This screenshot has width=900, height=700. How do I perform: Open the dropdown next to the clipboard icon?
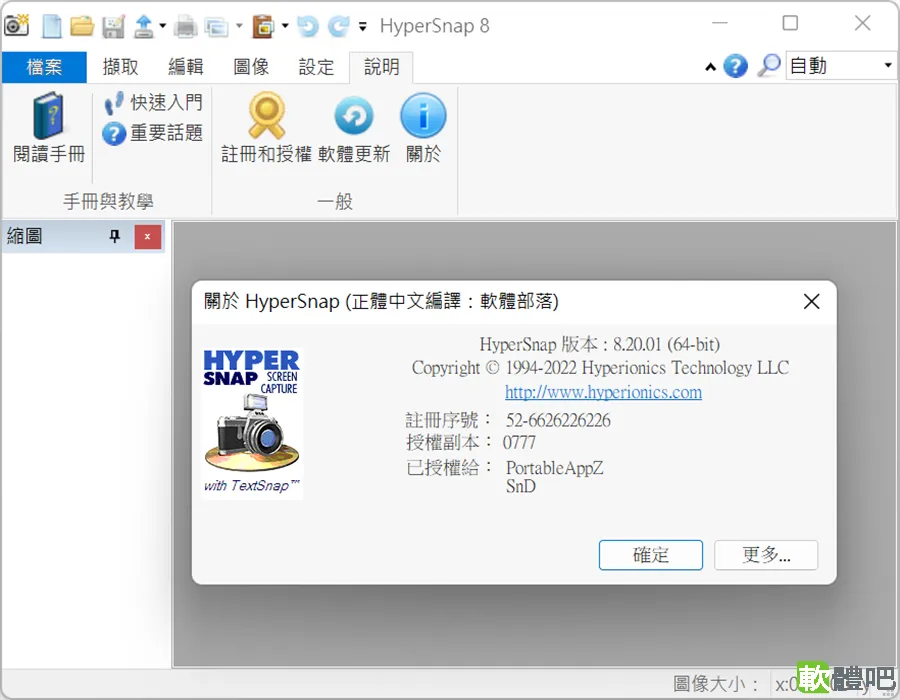tap(285, 26)
